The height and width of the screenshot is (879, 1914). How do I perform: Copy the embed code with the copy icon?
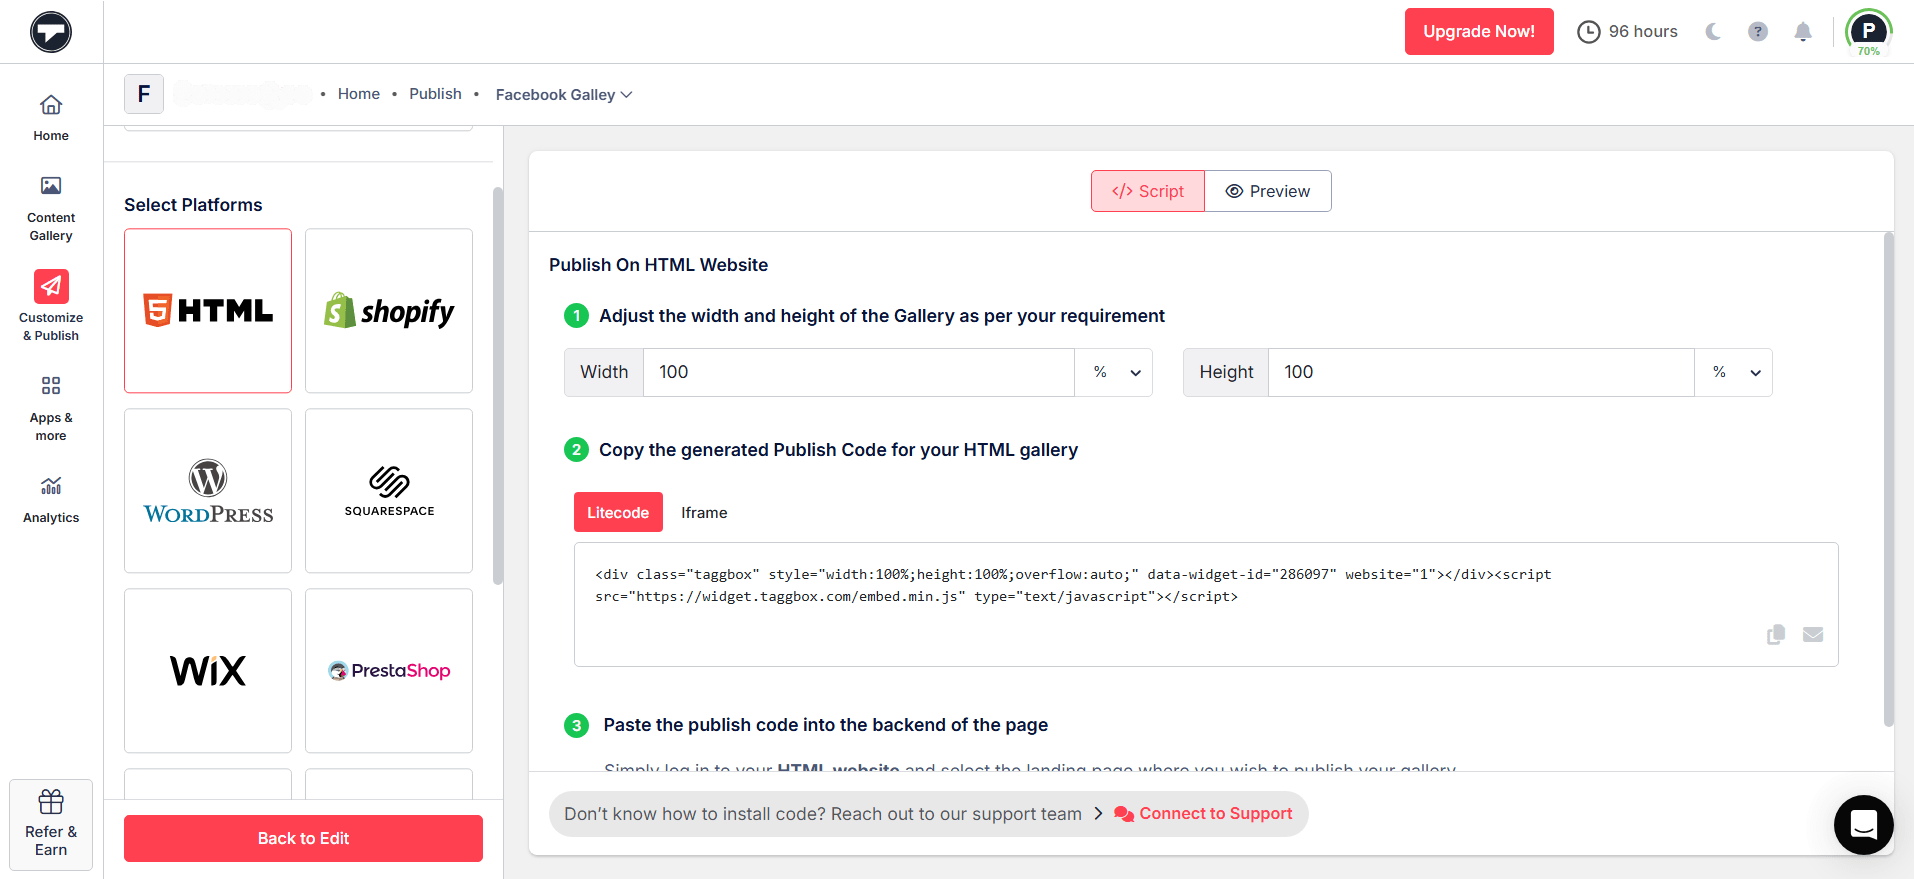coord(1776,635)
